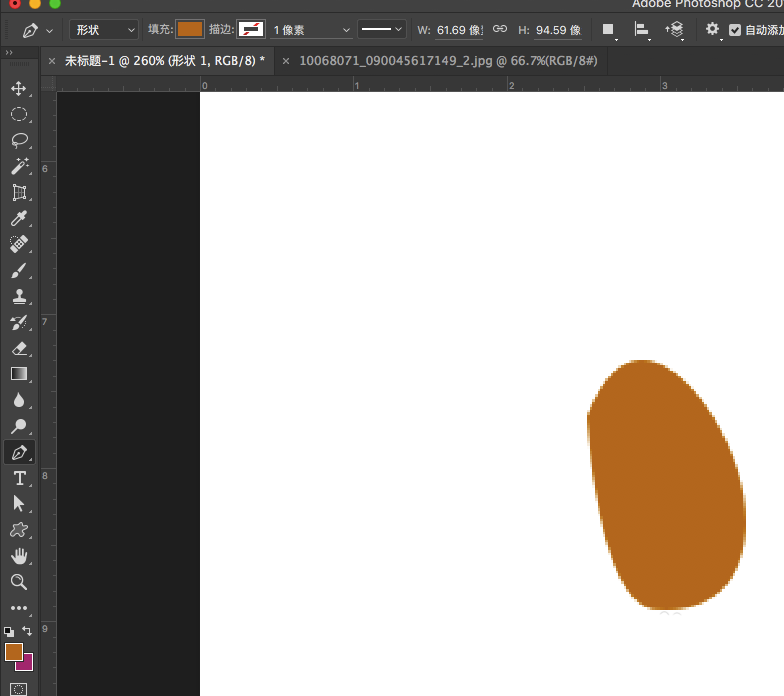Select the Horizontal Type tool
Screen dimensions: 784x696
19,478
